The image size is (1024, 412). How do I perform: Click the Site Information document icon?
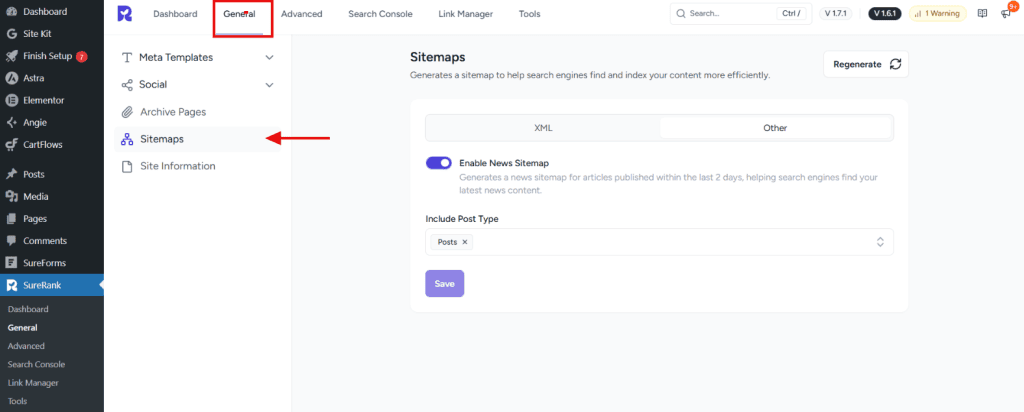pos(127,166)
